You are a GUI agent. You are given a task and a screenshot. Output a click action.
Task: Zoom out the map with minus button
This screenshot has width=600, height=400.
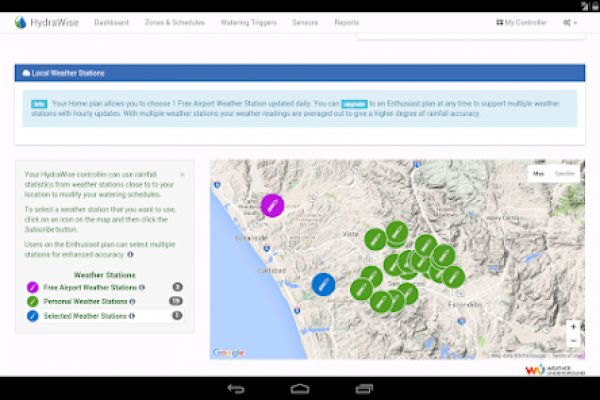pyautogui.click(x=572, y=341)
